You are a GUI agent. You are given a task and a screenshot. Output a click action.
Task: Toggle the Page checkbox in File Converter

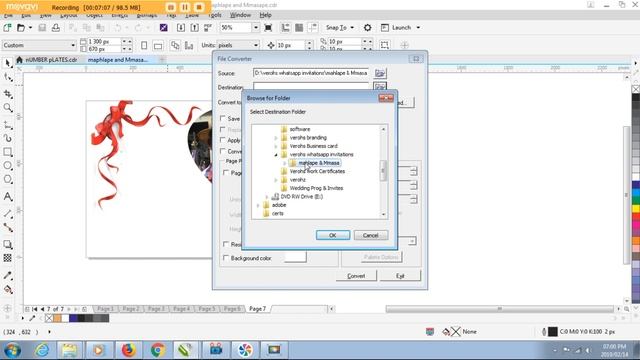pos(226,173)
